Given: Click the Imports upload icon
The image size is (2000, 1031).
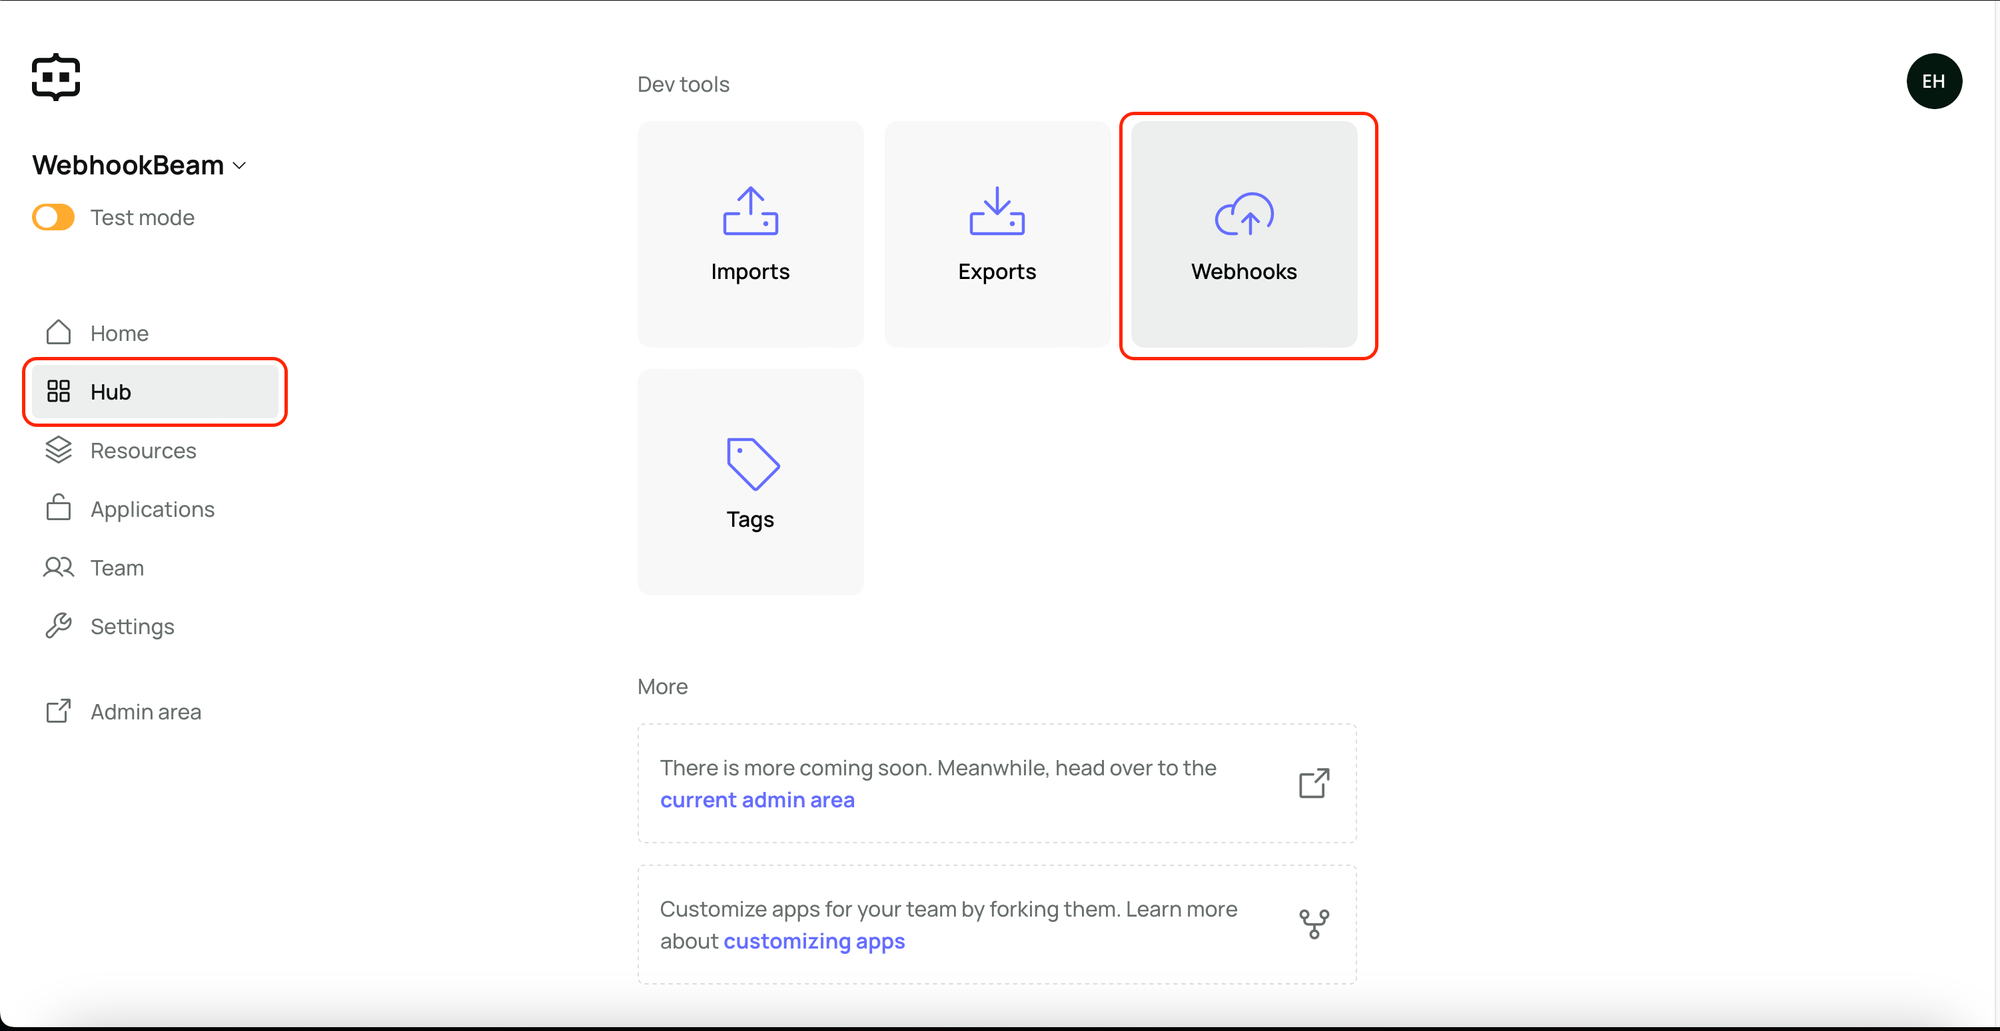Looking at the screenshot, I should tap(750, 211).
